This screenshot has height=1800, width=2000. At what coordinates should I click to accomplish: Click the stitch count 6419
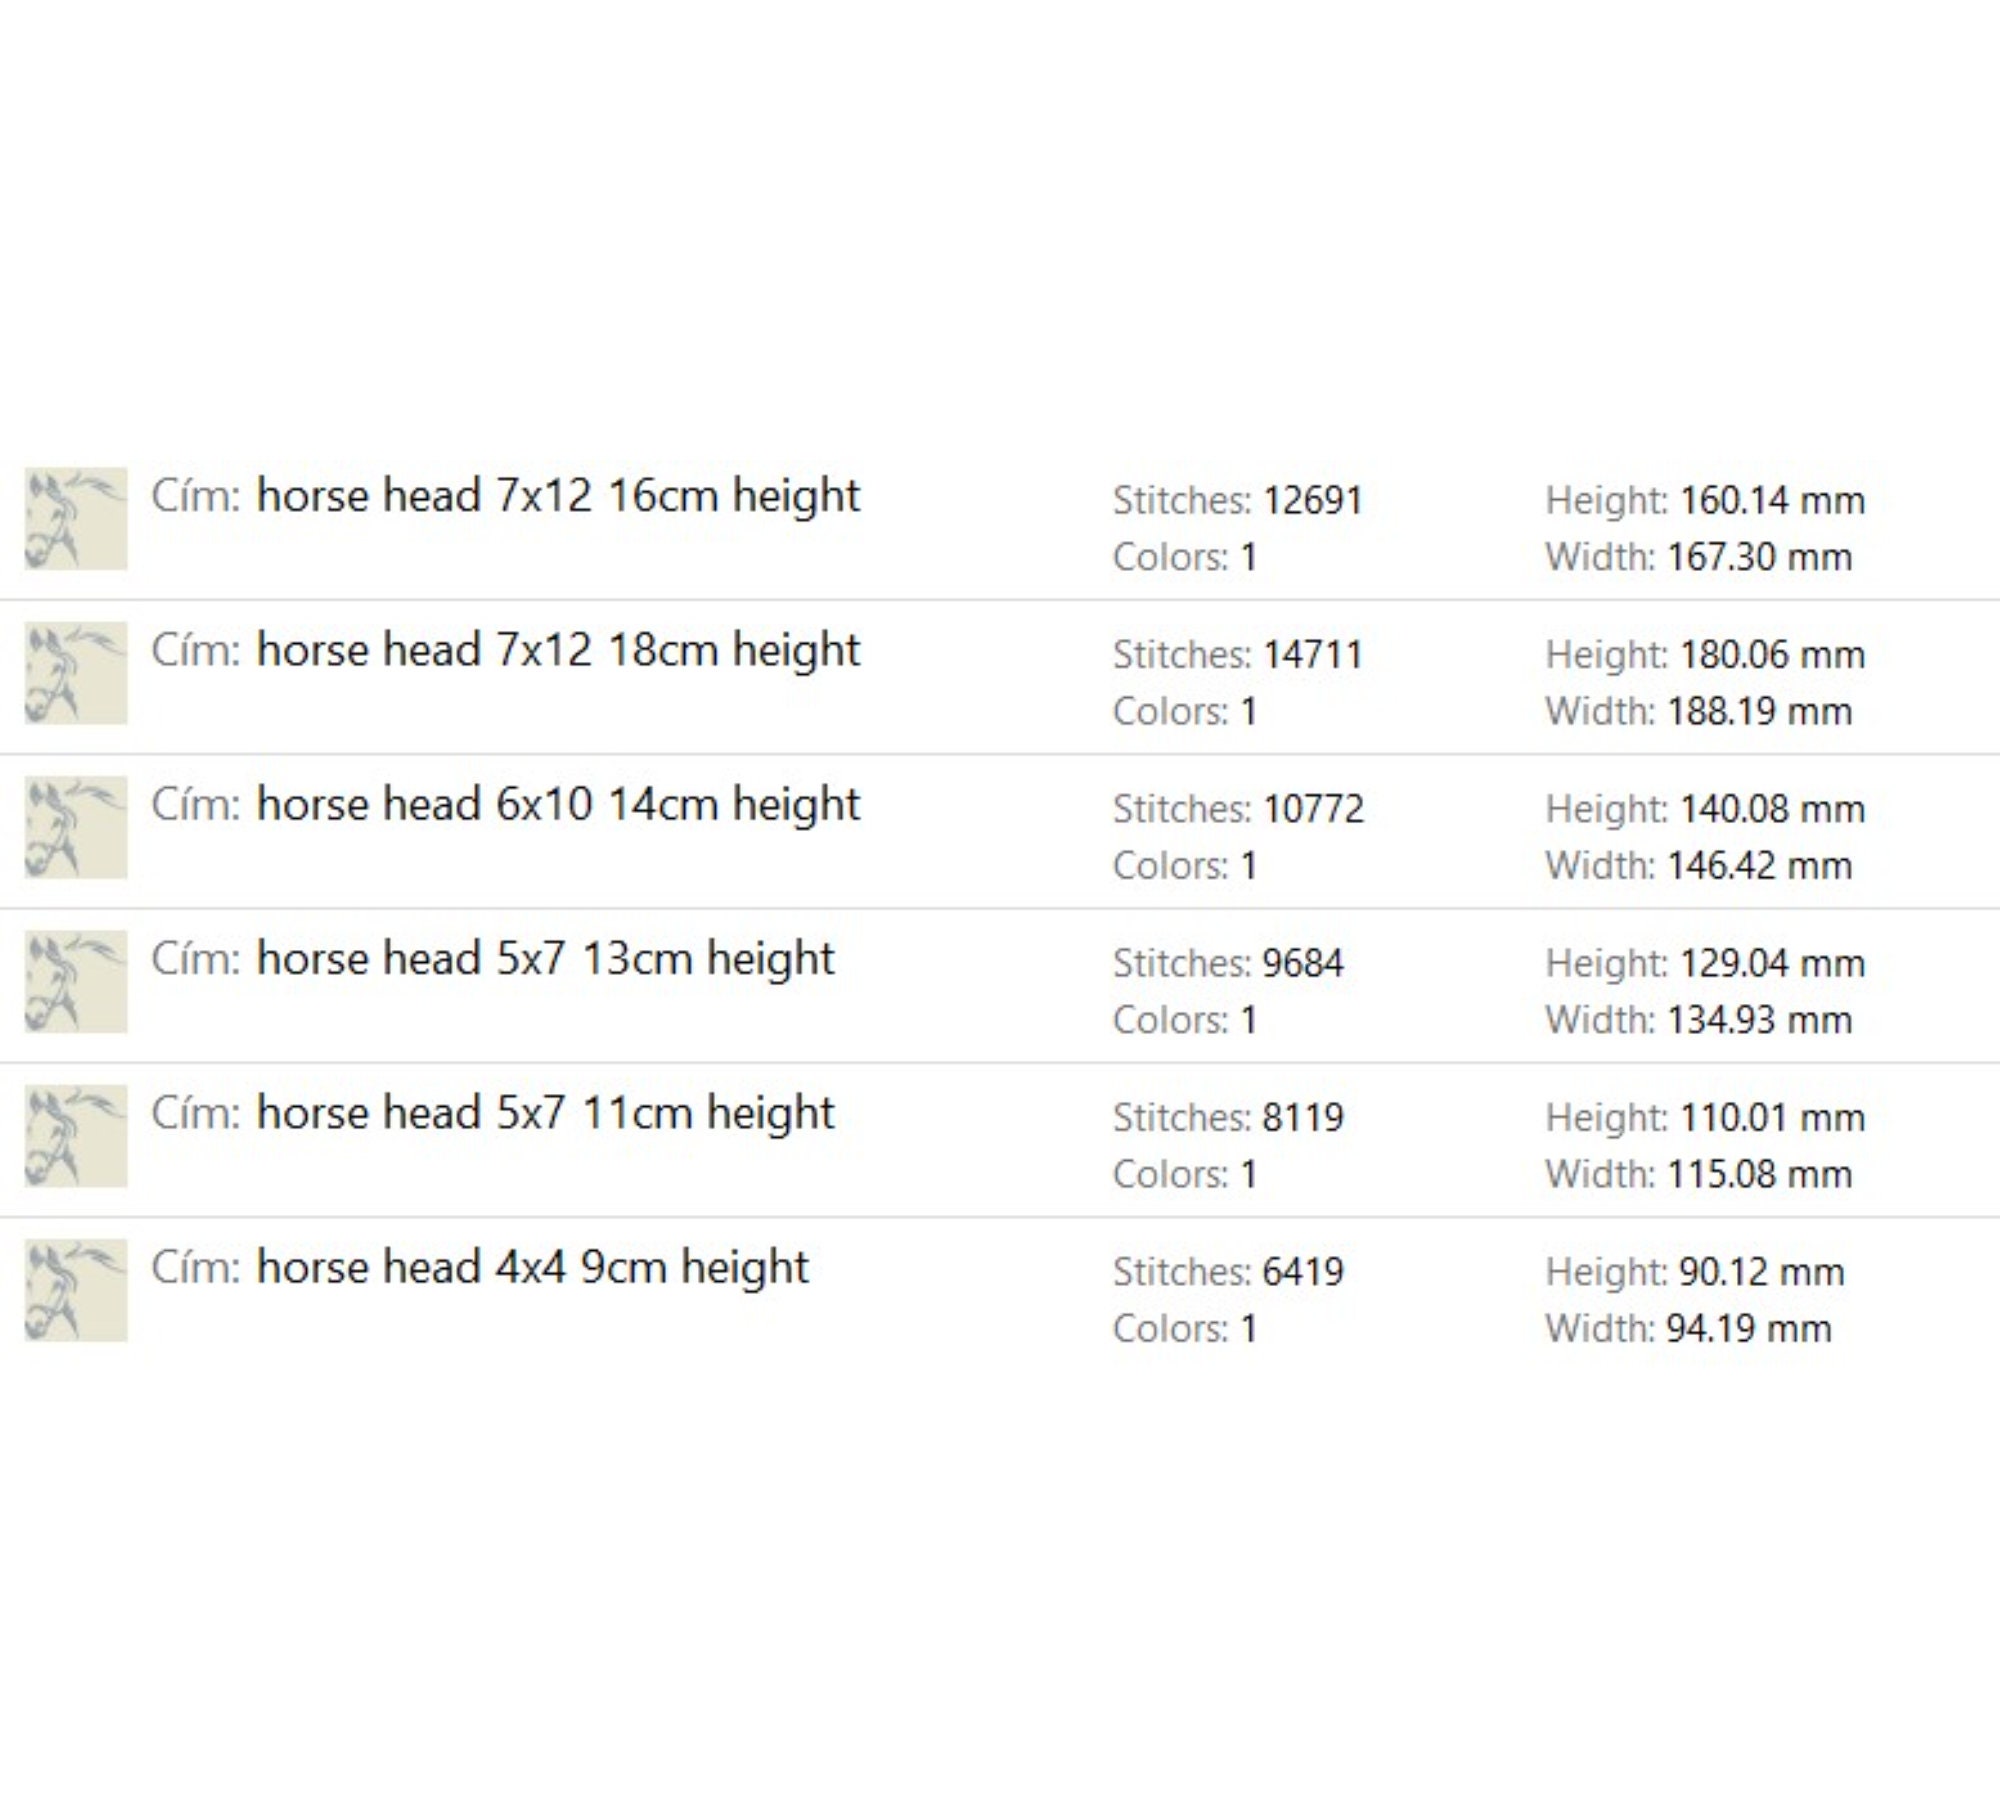[x=1303, y=1272]
